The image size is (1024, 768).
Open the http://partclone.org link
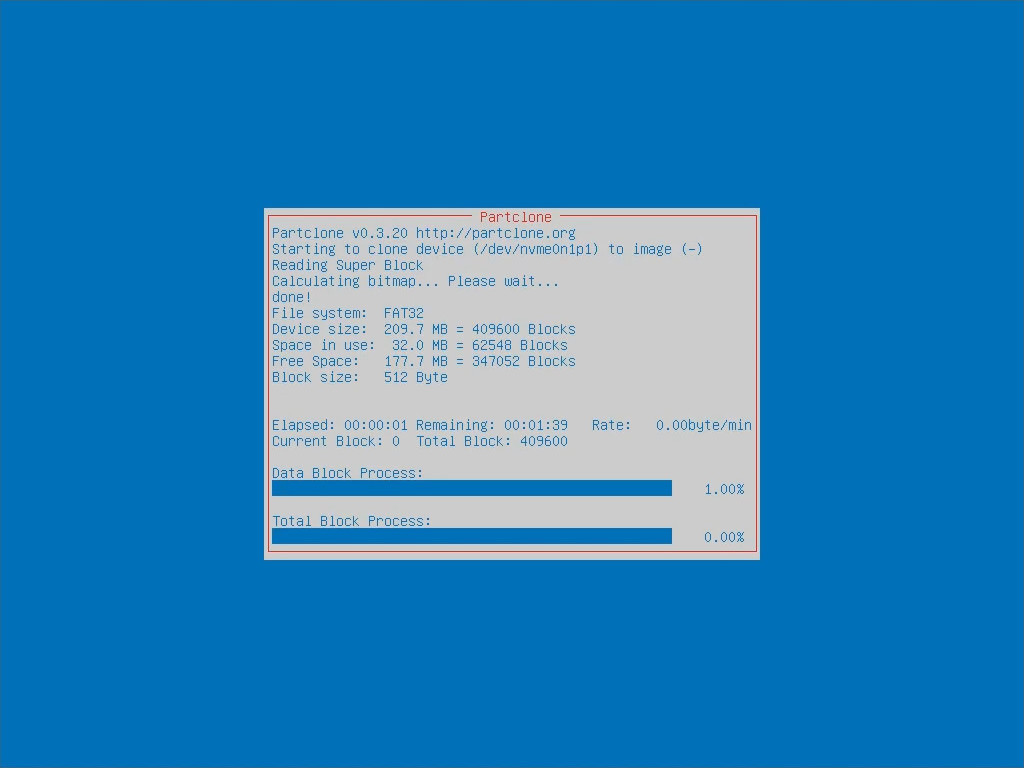(x=495, y=233)
